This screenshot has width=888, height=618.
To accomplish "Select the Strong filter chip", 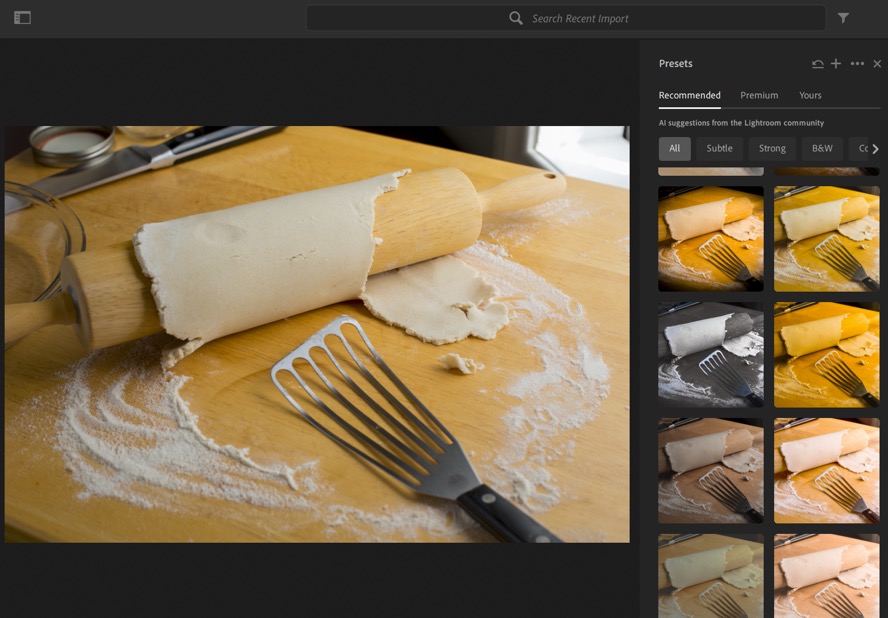I will click(x=772, y=149).
